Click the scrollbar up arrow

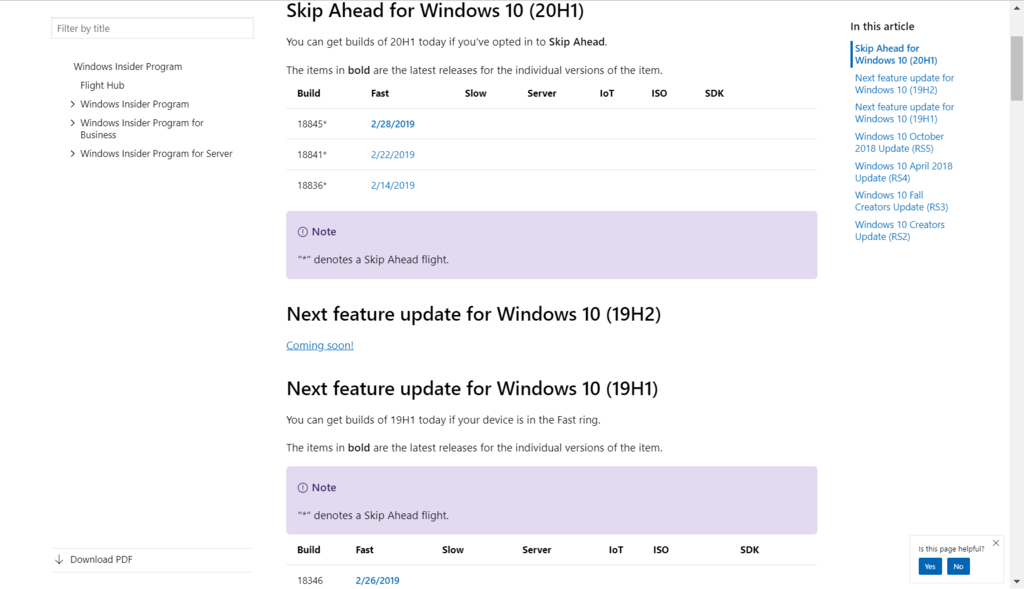click(x=1016, y=6)
